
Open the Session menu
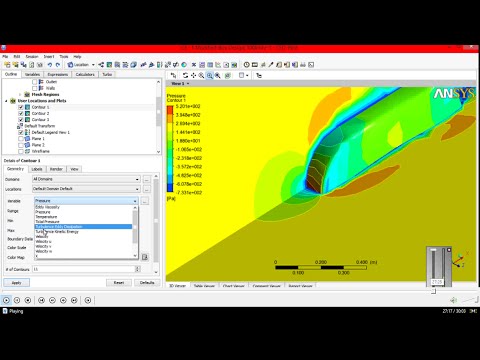(x=32, y=57)
